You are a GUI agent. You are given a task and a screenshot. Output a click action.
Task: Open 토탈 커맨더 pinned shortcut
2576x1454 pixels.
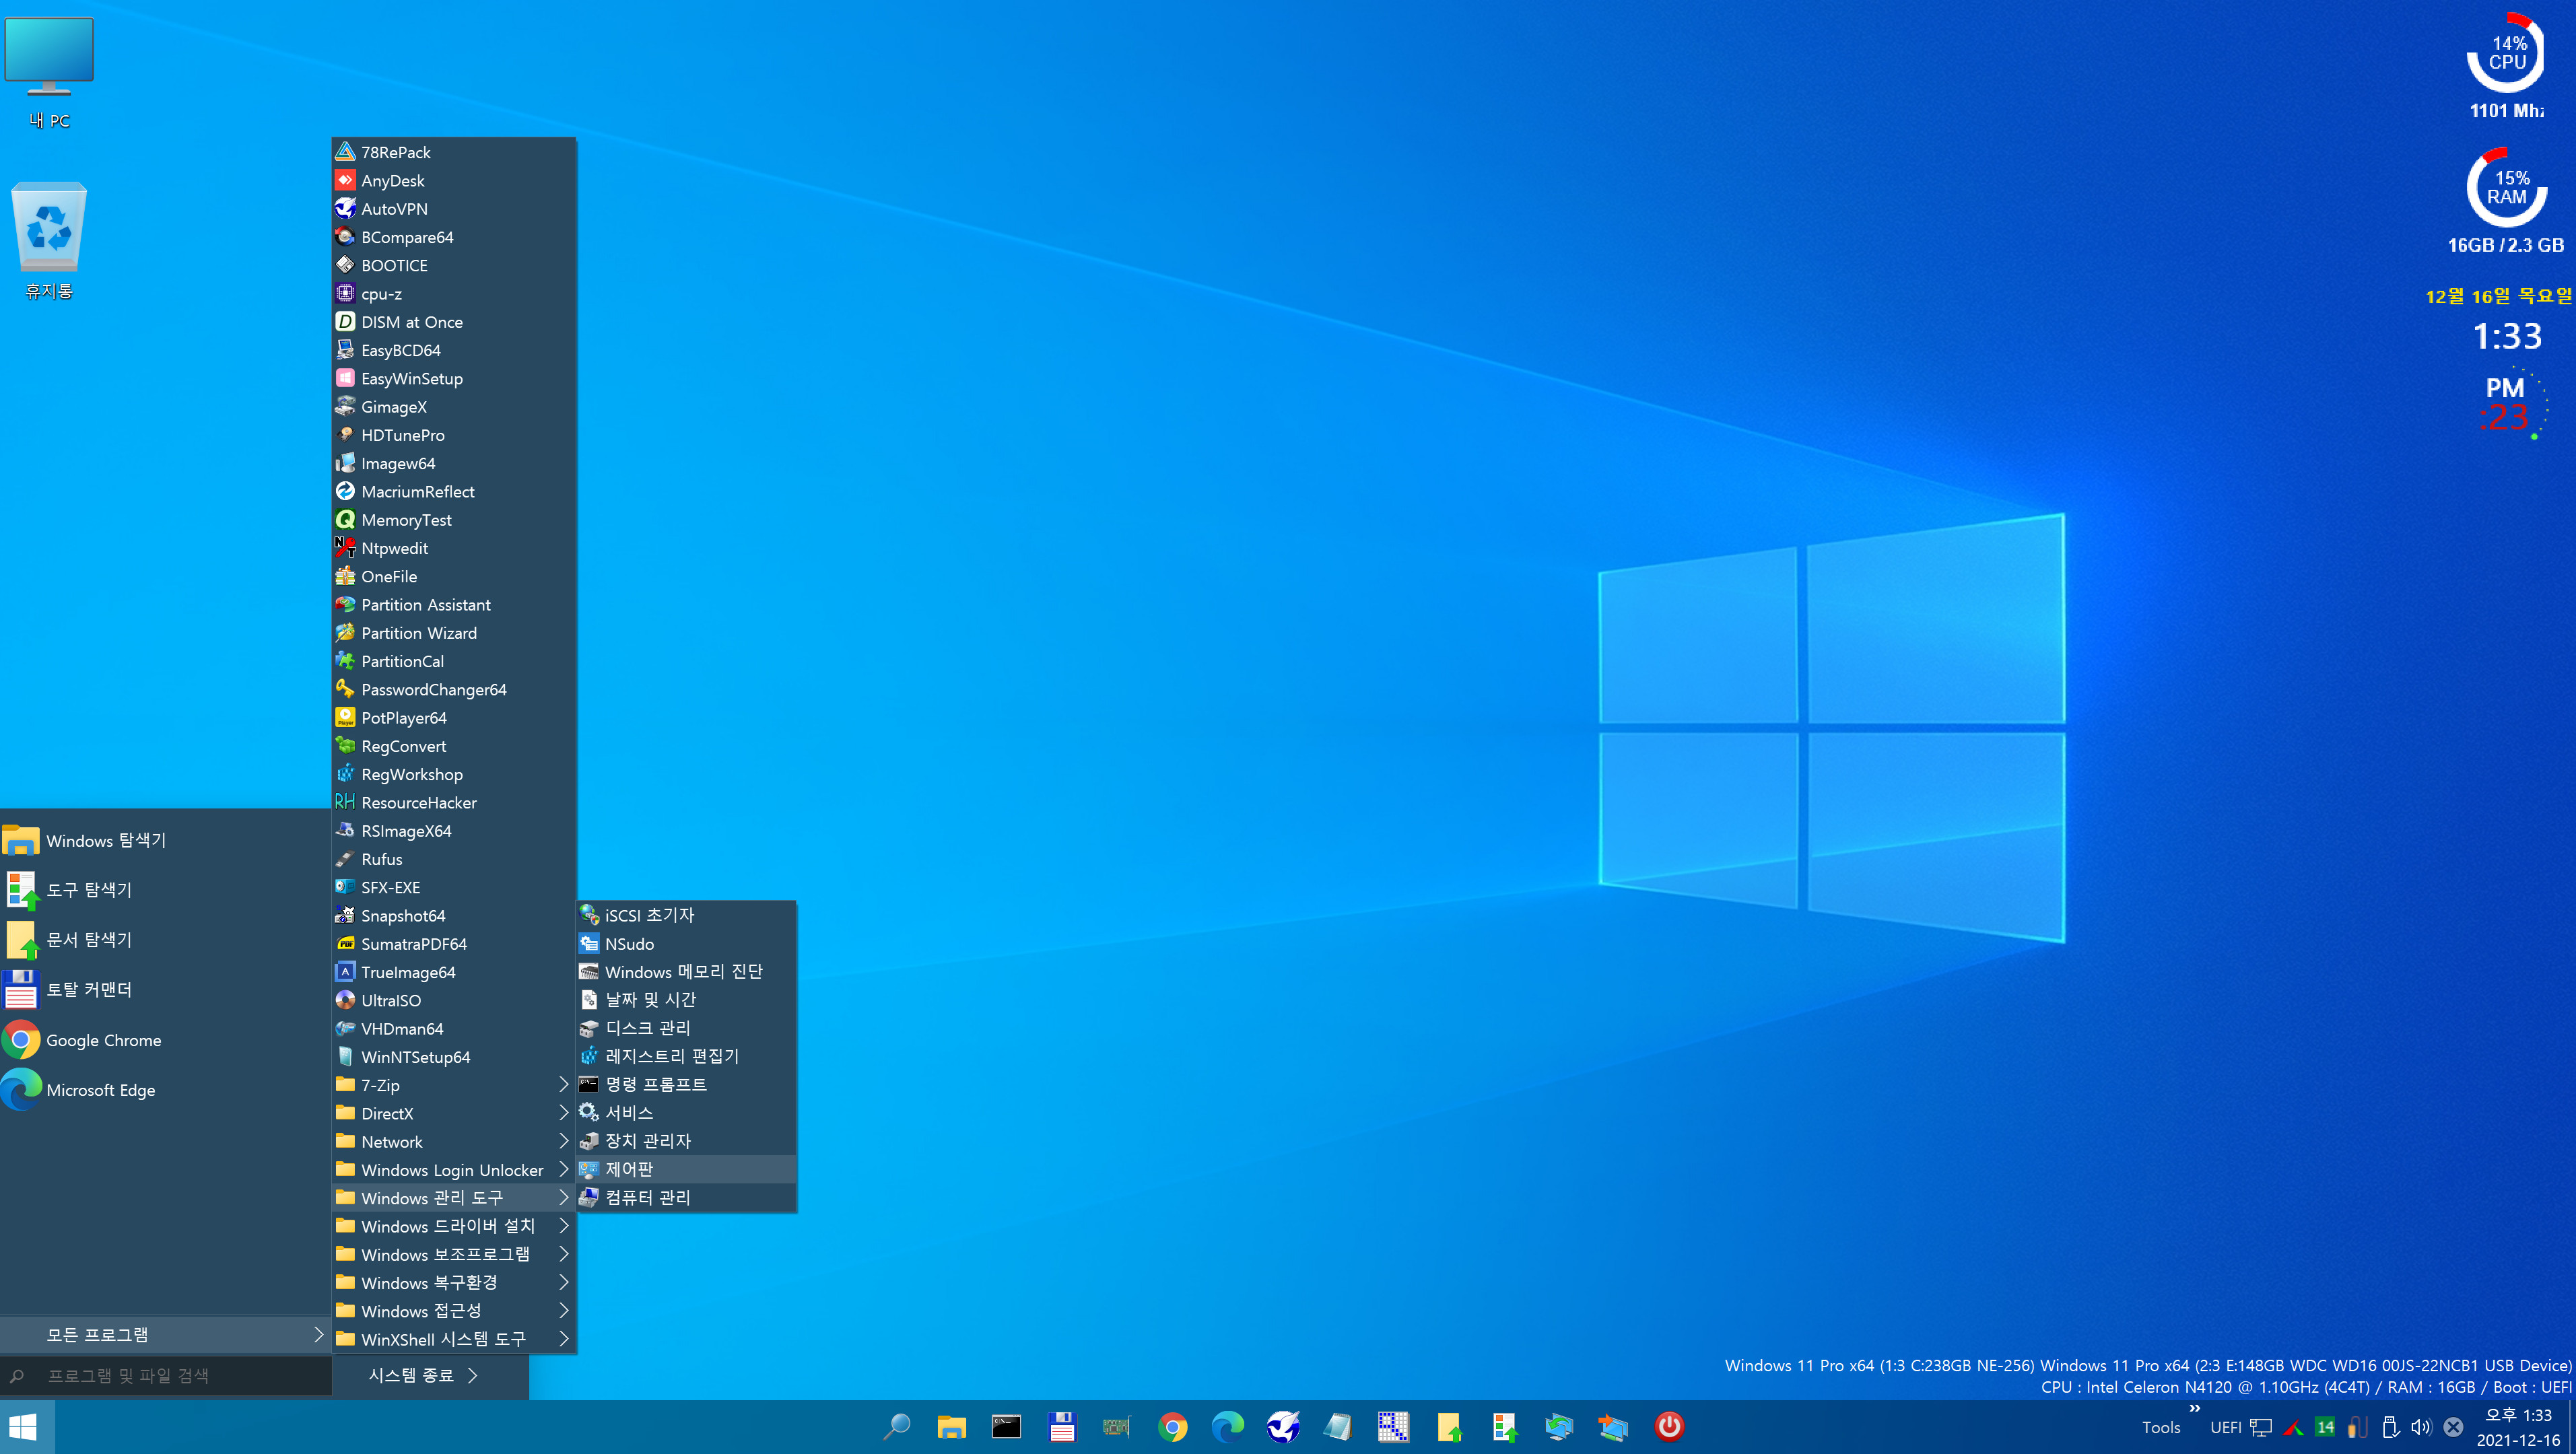pos(165,990)
